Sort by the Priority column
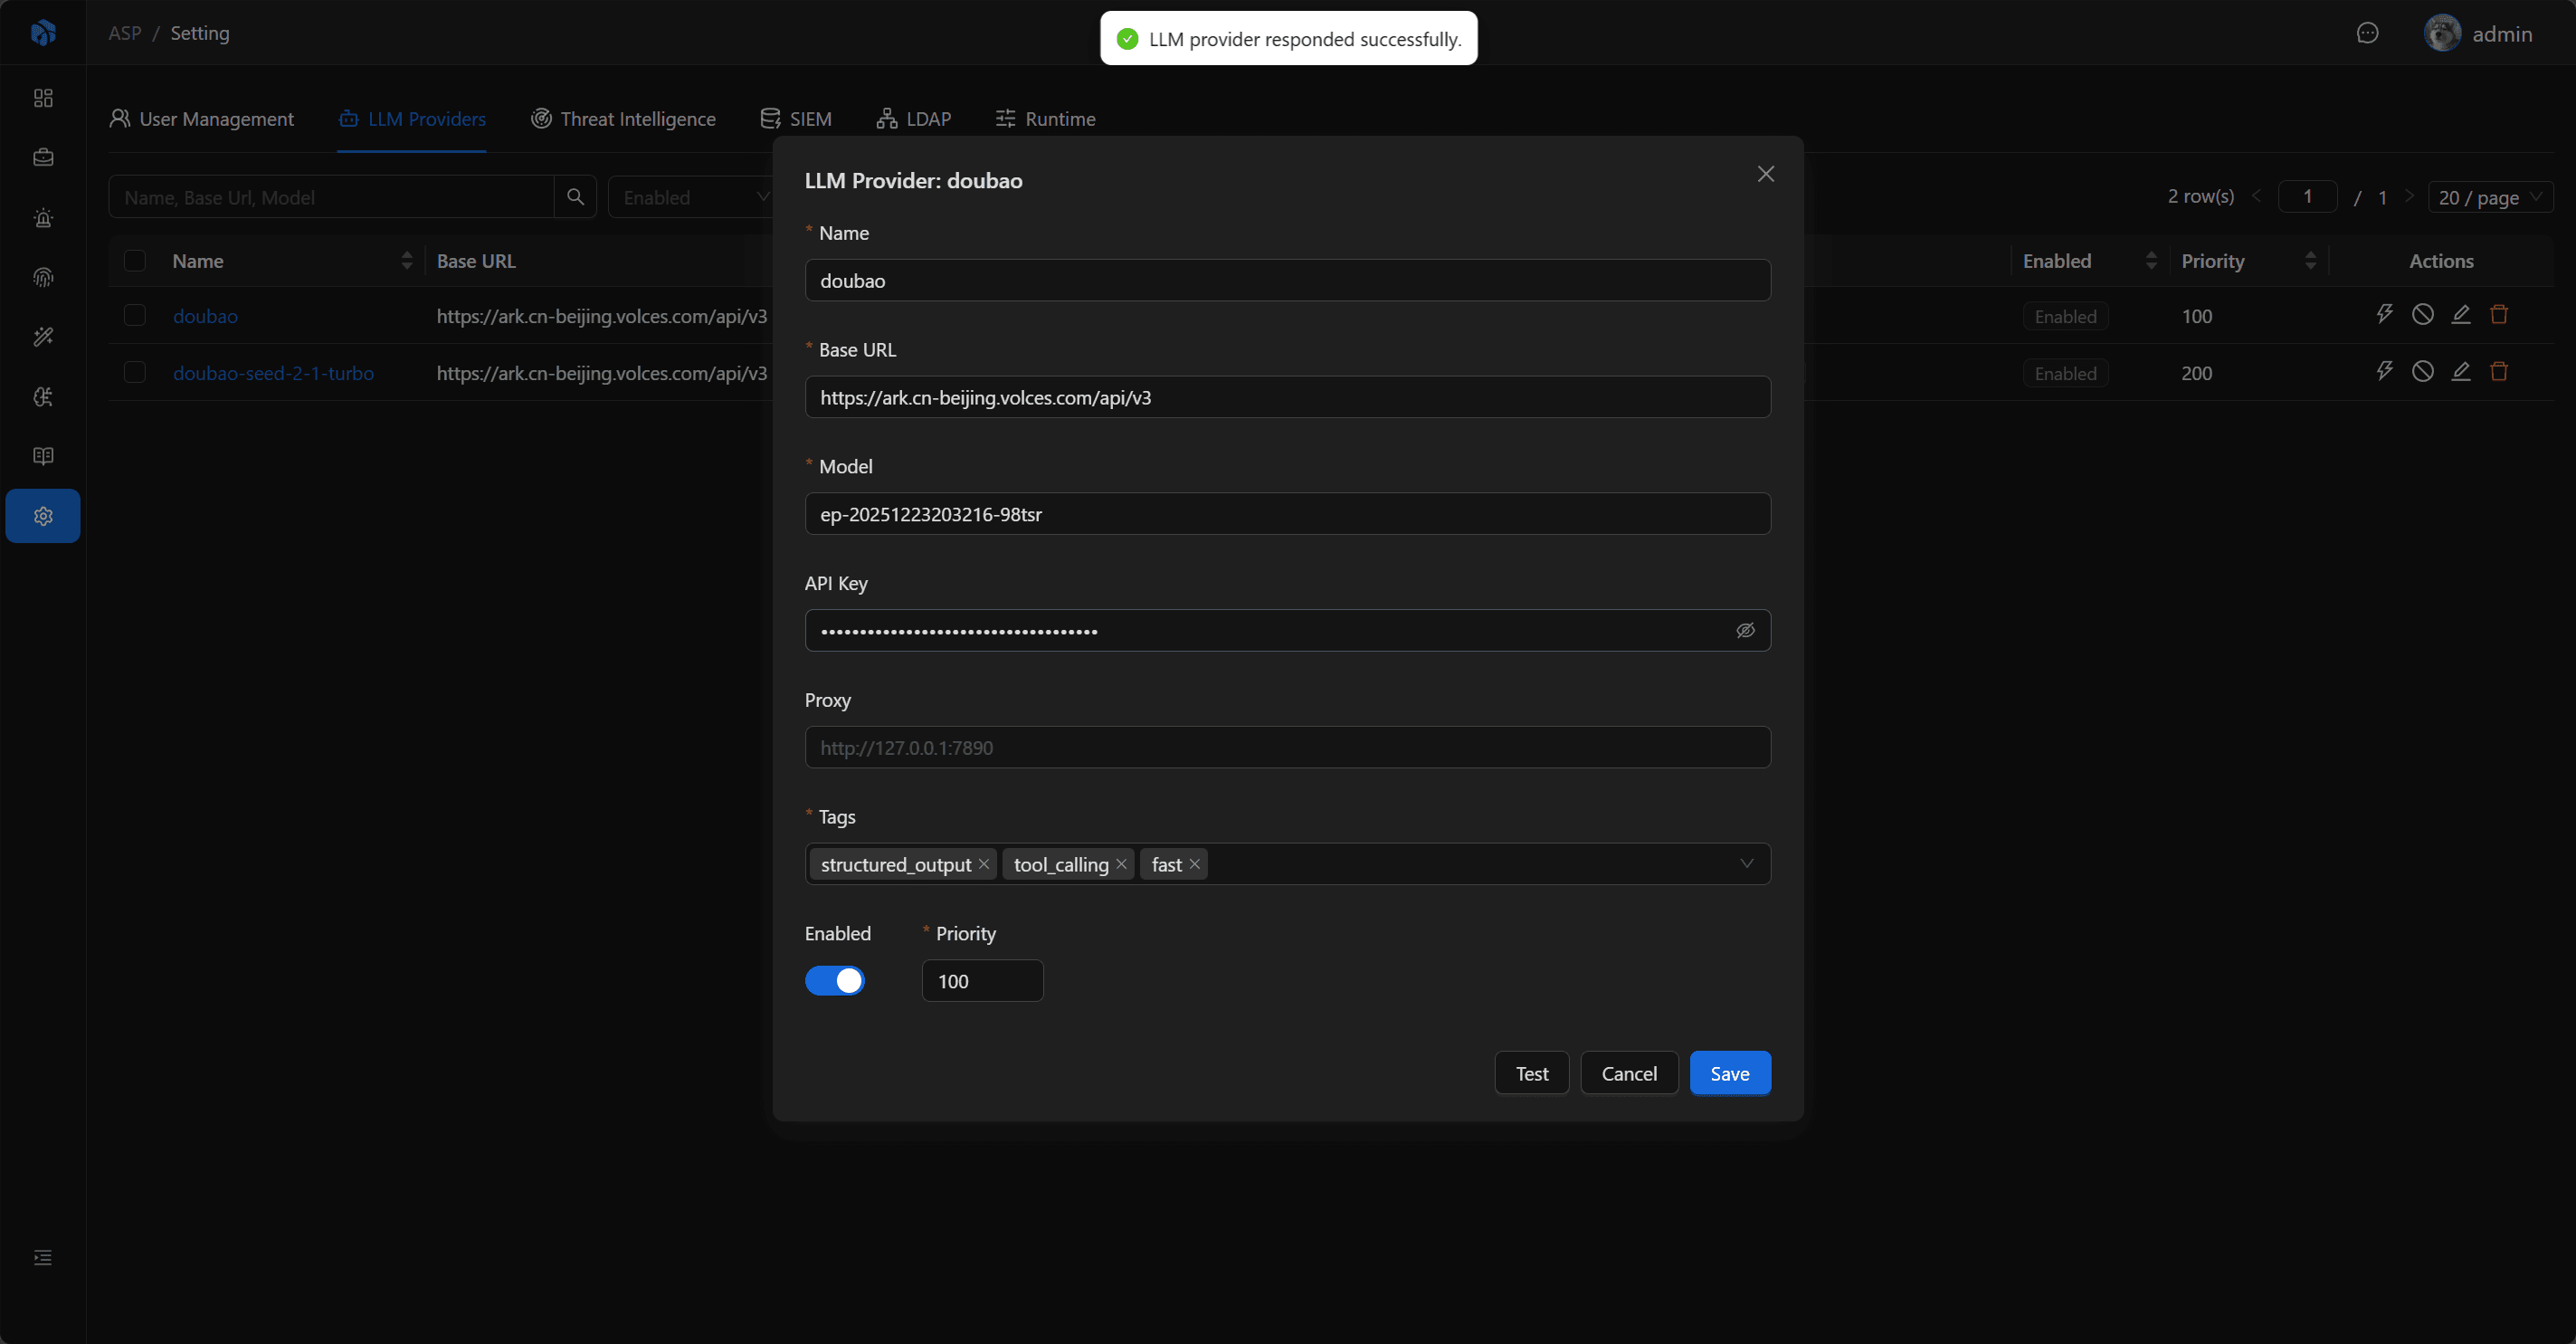 pos(2310,261)
